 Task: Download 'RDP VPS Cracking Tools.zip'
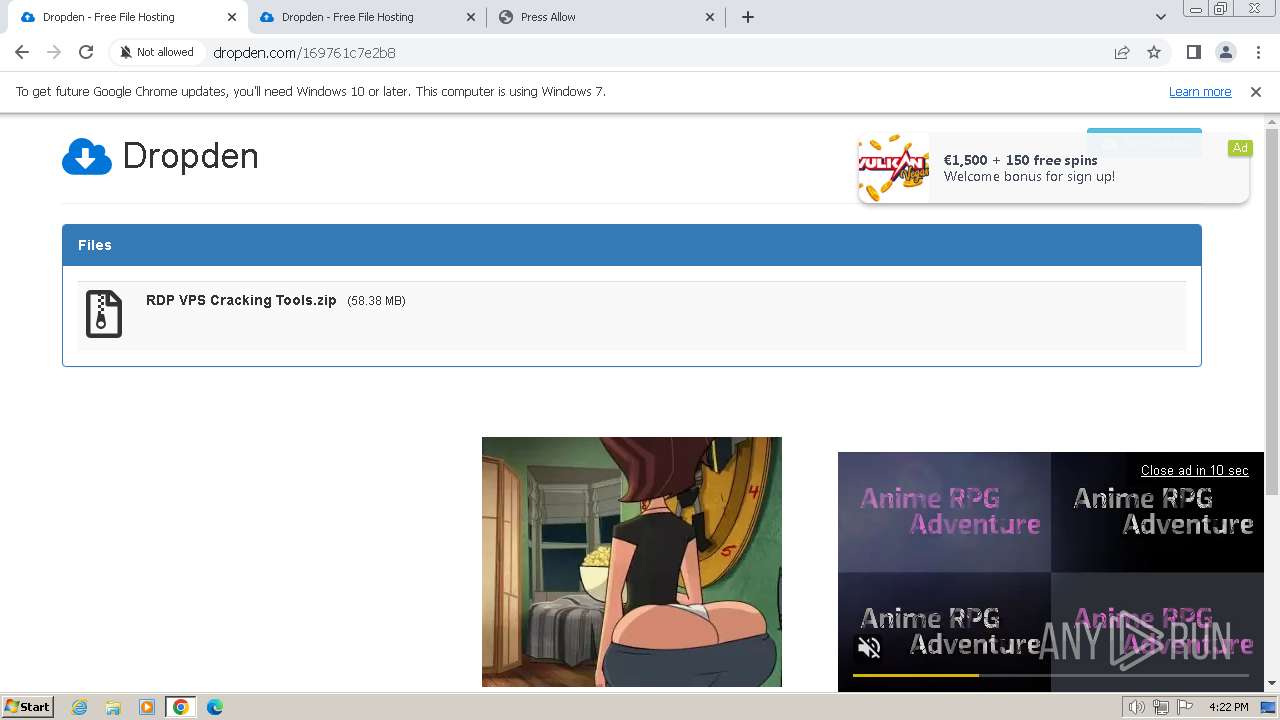241,300
